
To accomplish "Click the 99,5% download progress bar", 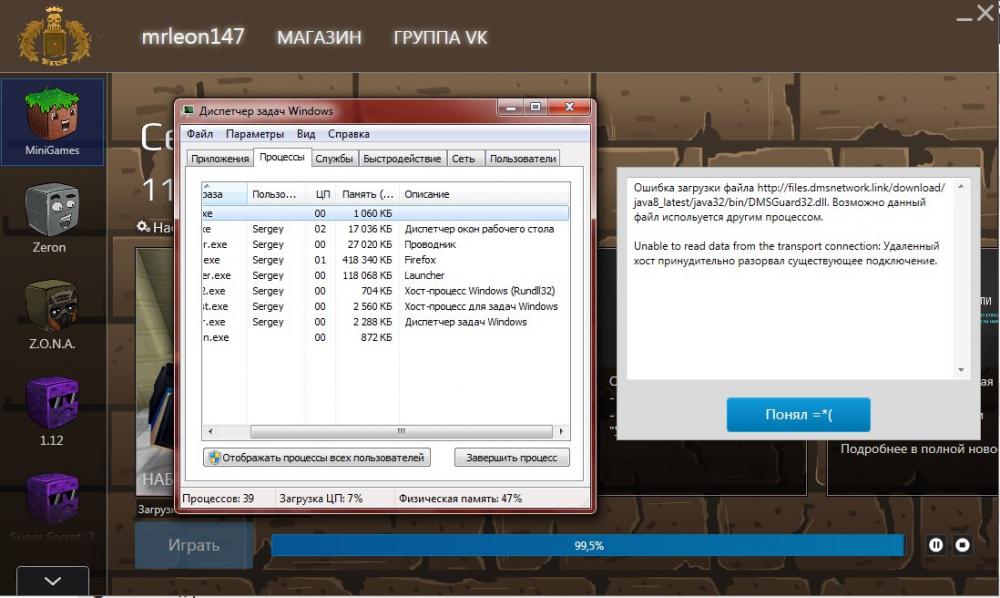I will point(587,546).
